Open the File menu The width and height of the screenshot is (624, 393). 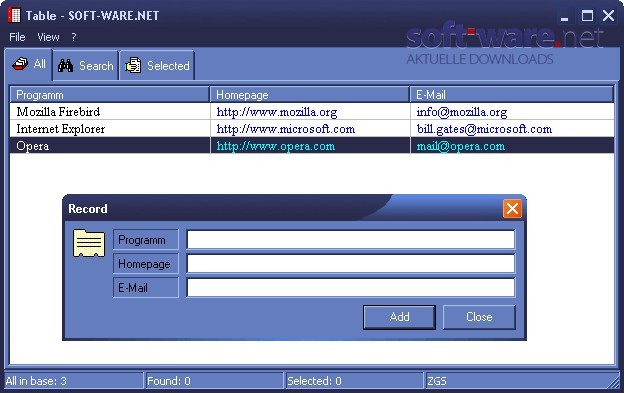pos(17,37)
